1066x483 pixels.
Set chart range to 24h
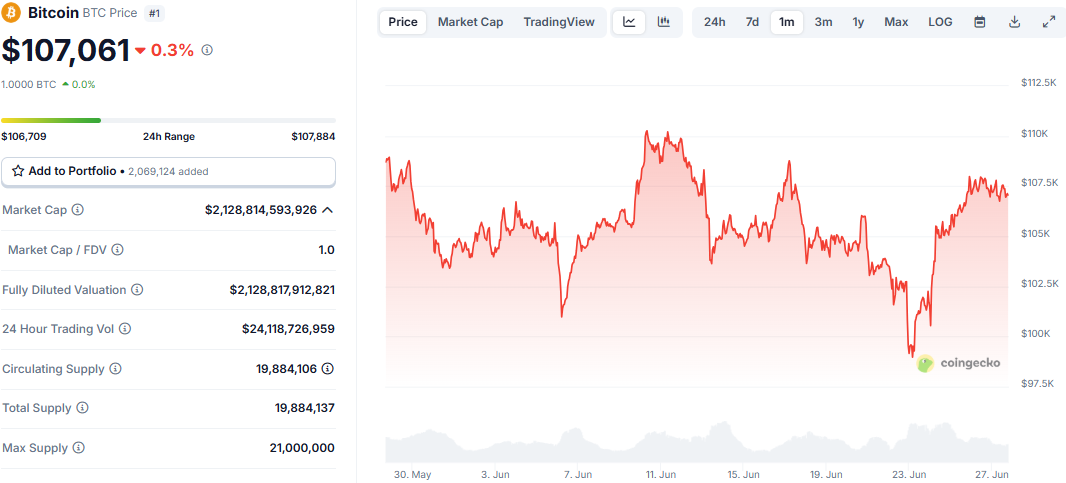pos(715,22)
